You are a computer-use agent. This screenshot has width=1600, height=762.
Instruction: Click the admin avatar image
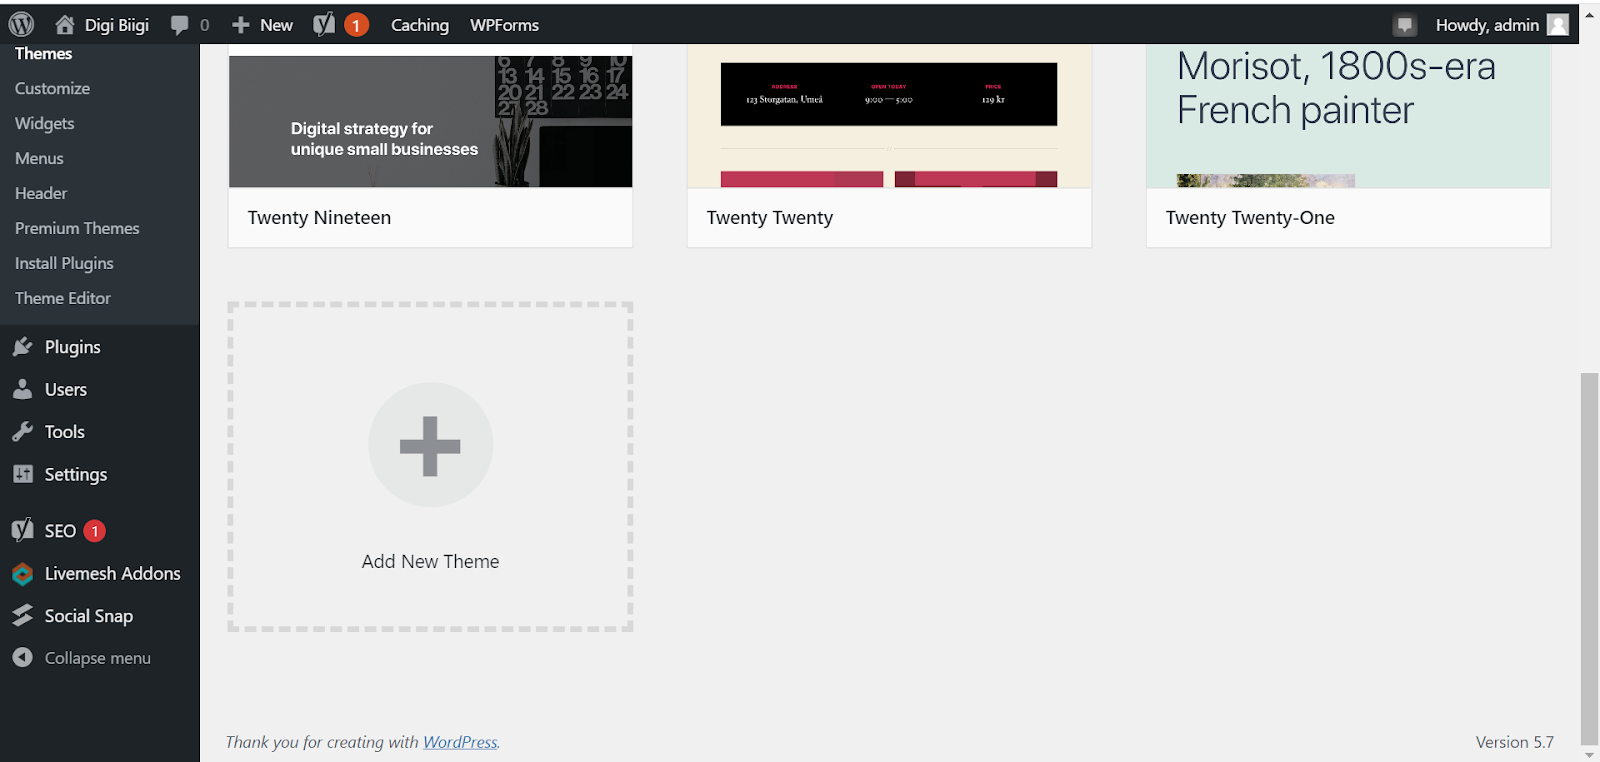pos(1558,25)
